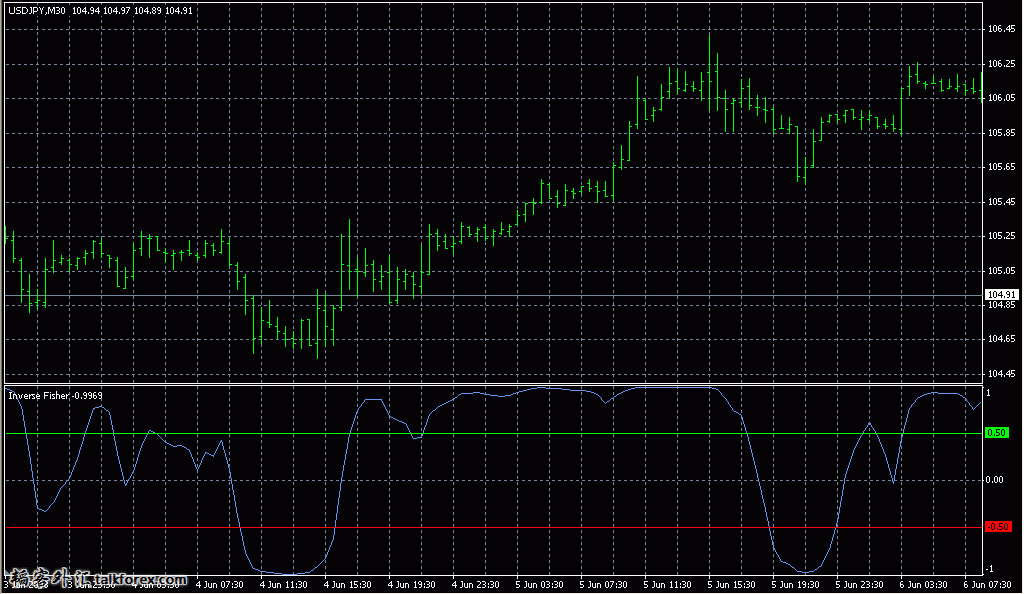1024x594 pixels.
Task: Select the 4 Jun 07:30 time label
Action: [x=218, y=584]
